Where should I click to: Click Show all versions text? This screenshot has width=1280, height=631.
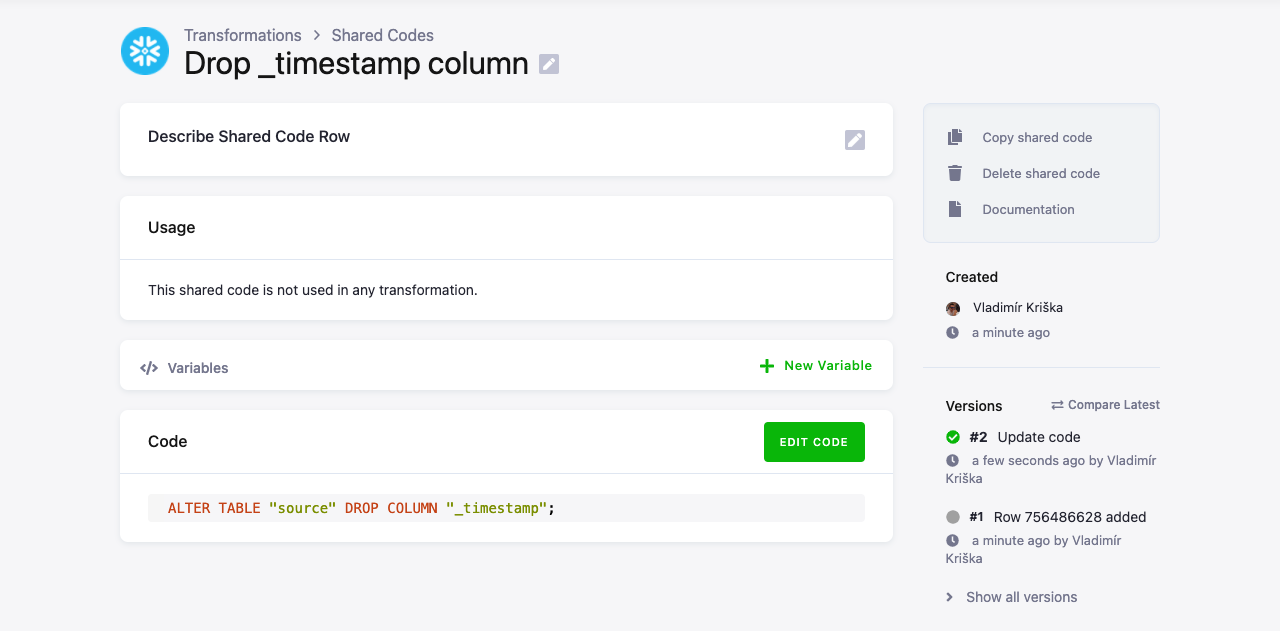[1022, 597]
